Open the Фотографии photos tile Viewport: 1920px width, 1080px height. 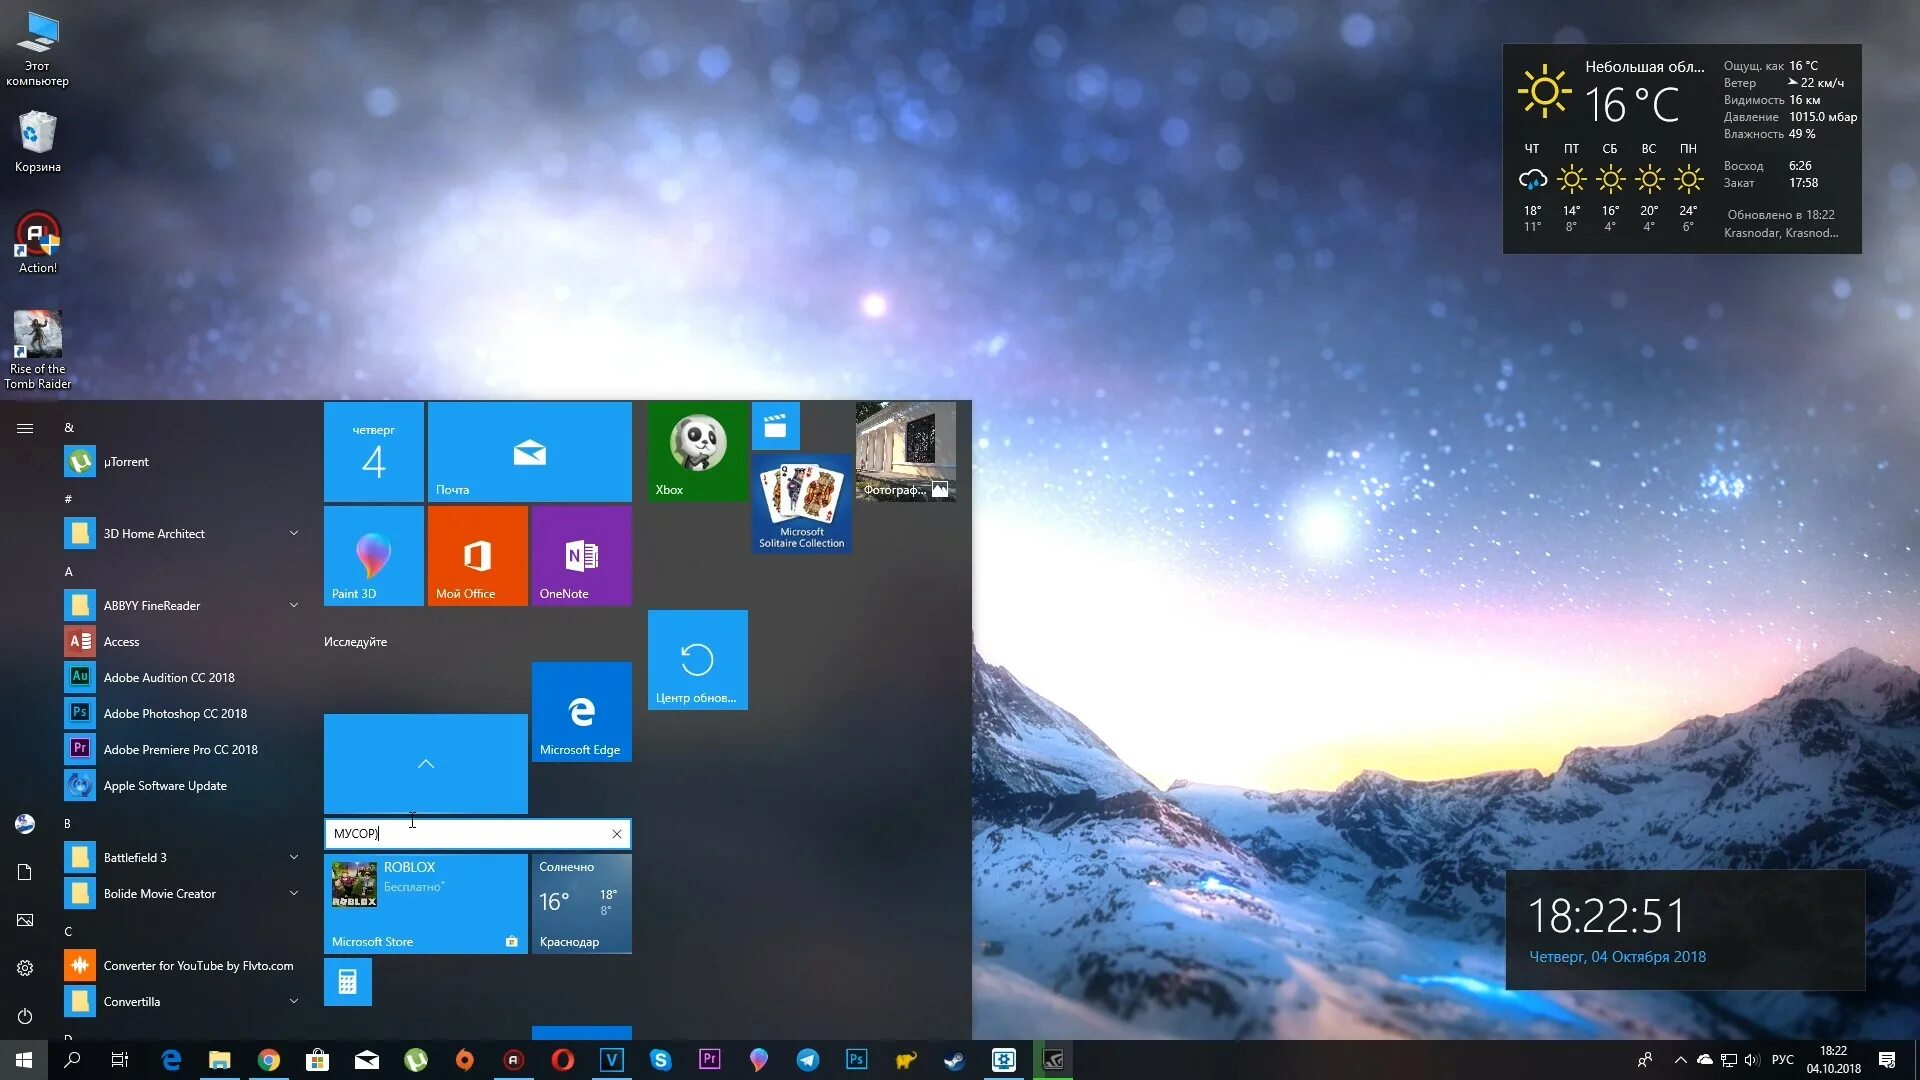point(906,452)
